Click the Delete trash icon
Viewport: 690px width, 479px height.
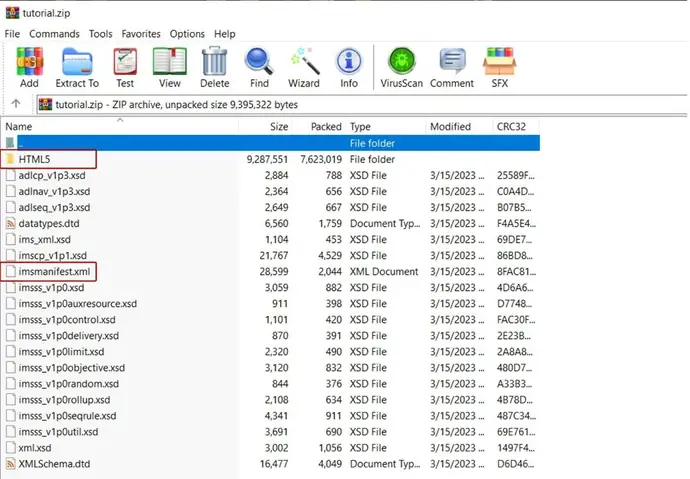(214, 62)
